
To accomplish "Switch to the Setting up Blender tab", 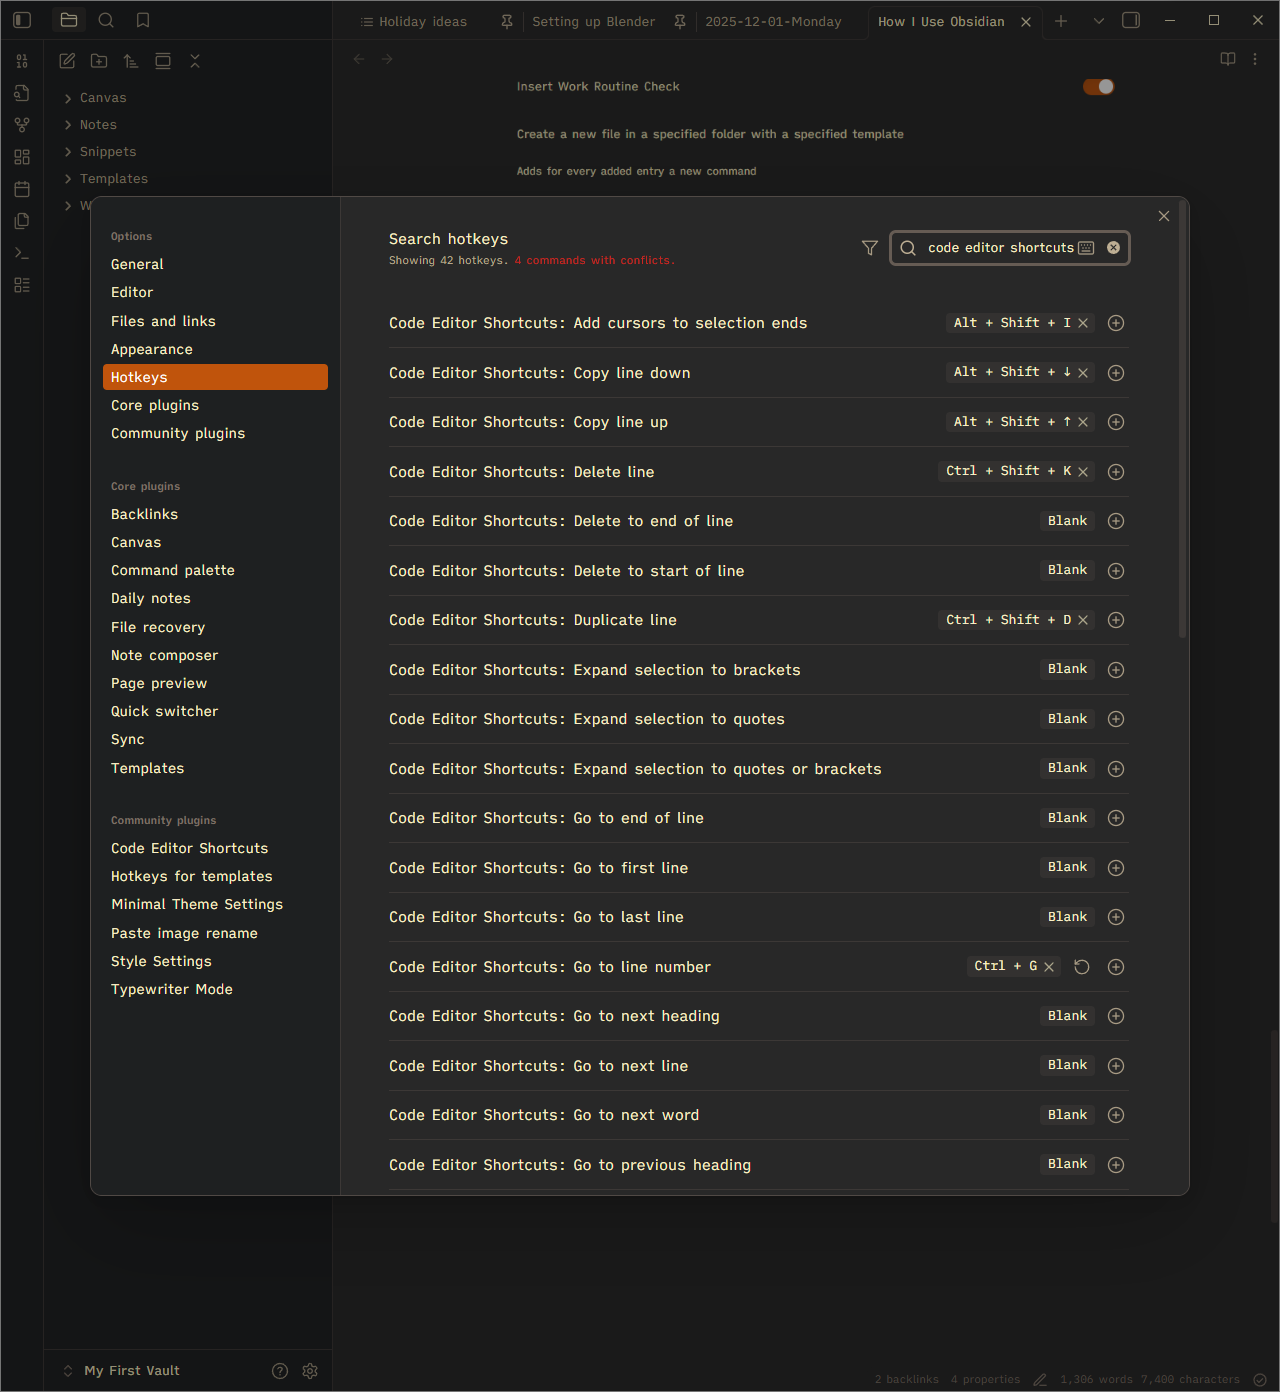I will [593, 20].
